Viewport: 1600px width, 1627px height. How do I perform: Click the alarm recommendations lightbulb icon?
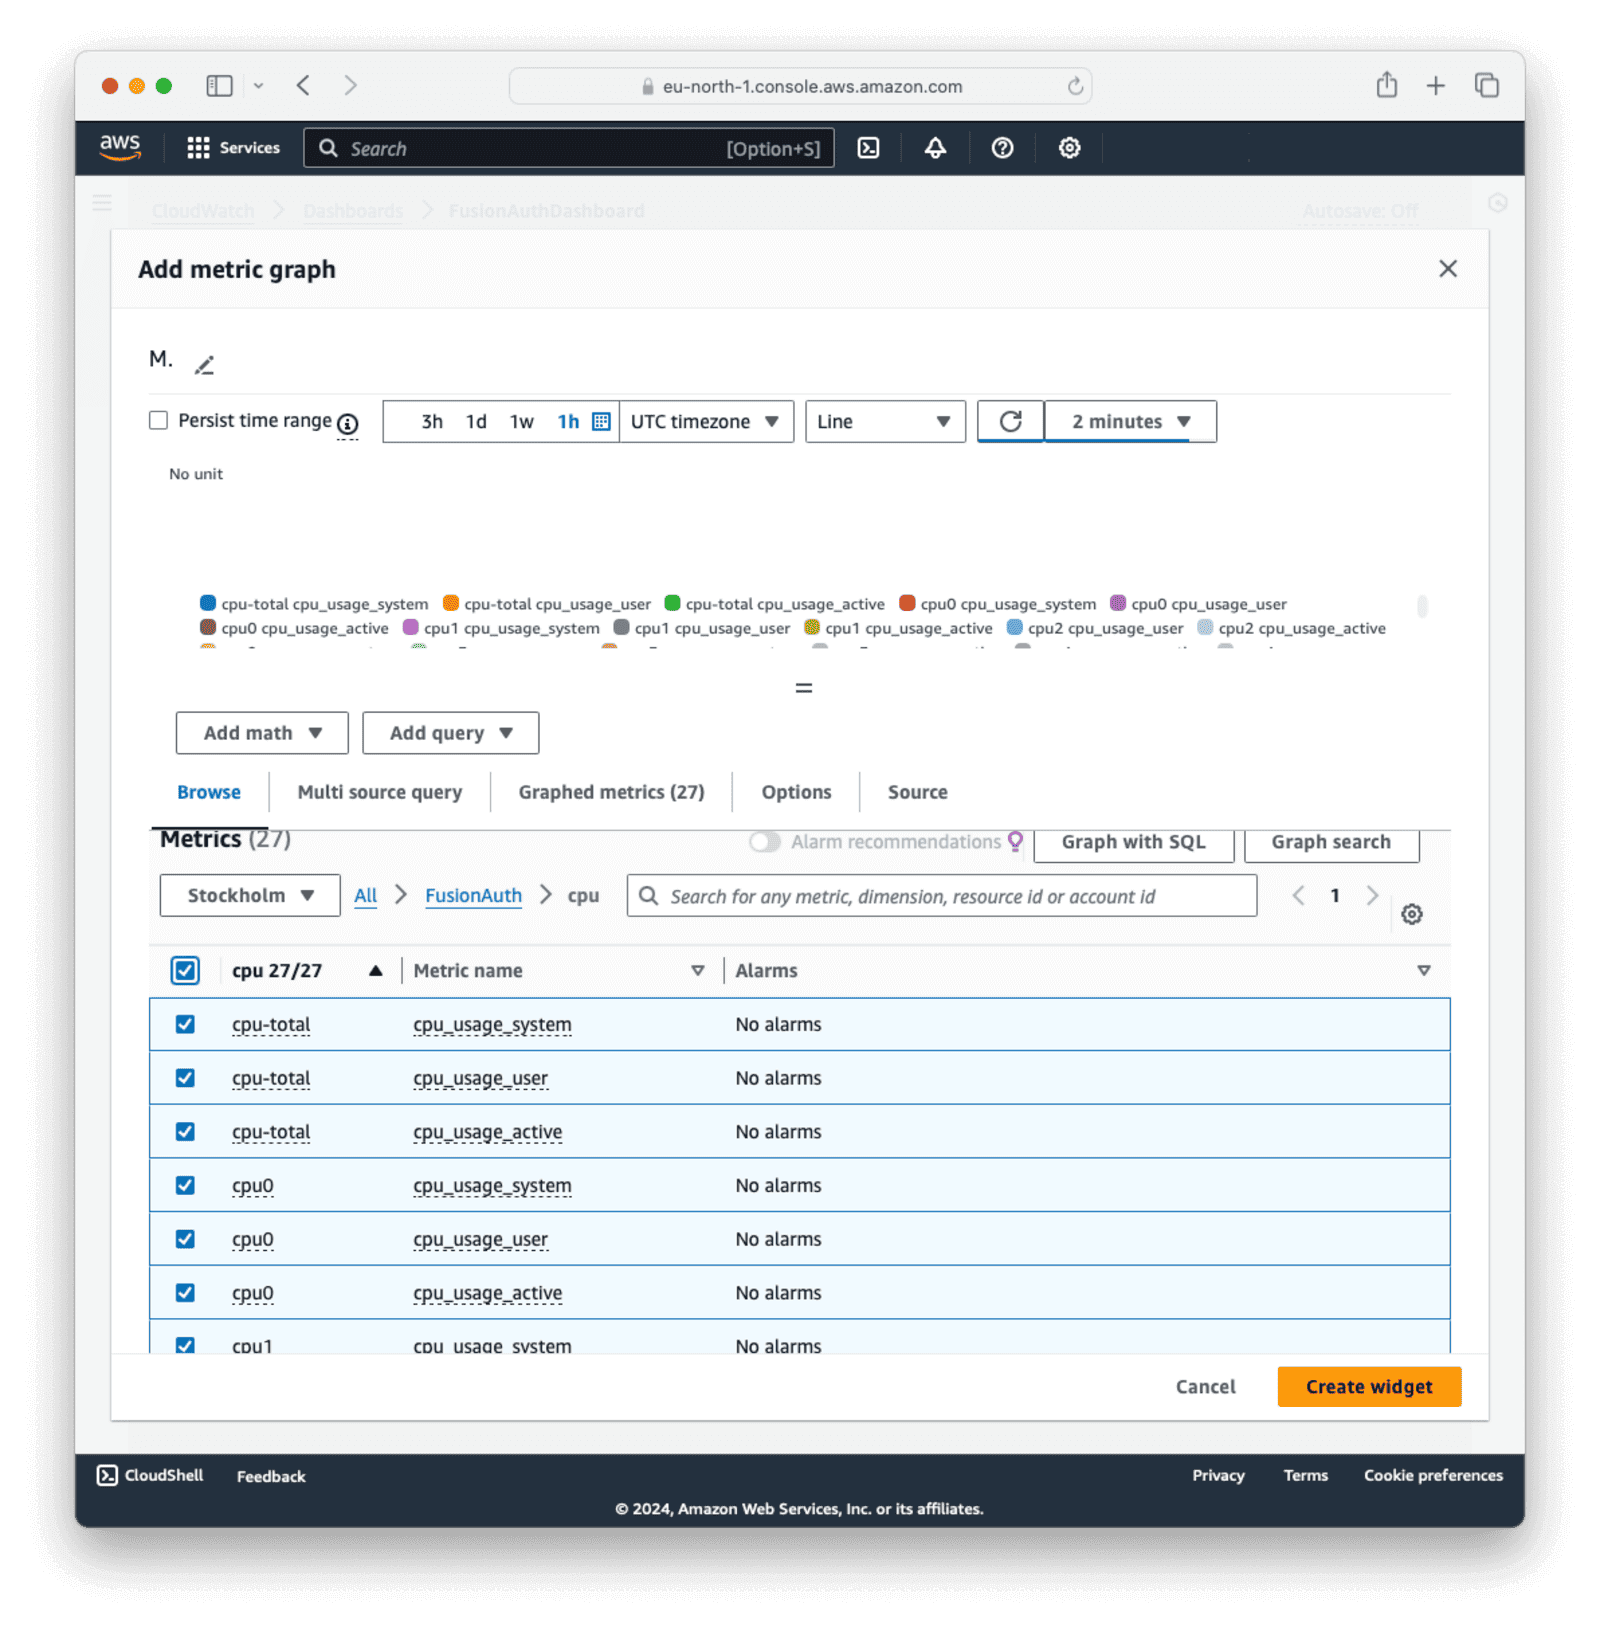(x=1015, y=841)
